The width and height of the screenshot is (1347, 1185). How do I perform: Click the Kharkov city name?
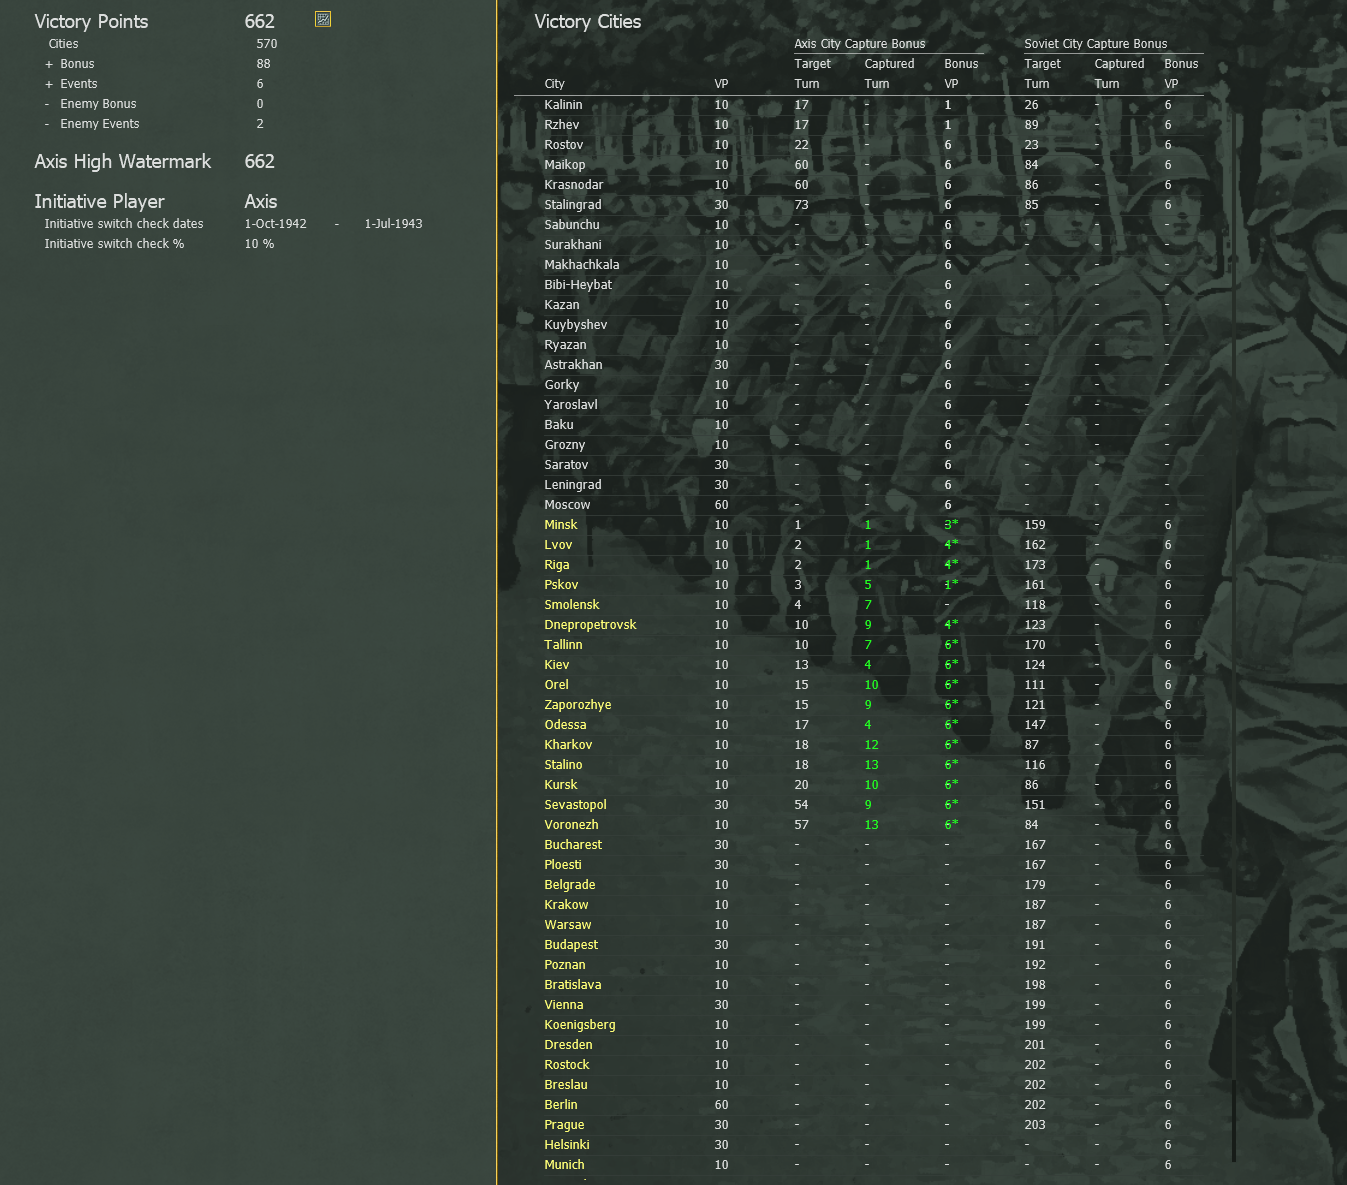tap(568, 745)
